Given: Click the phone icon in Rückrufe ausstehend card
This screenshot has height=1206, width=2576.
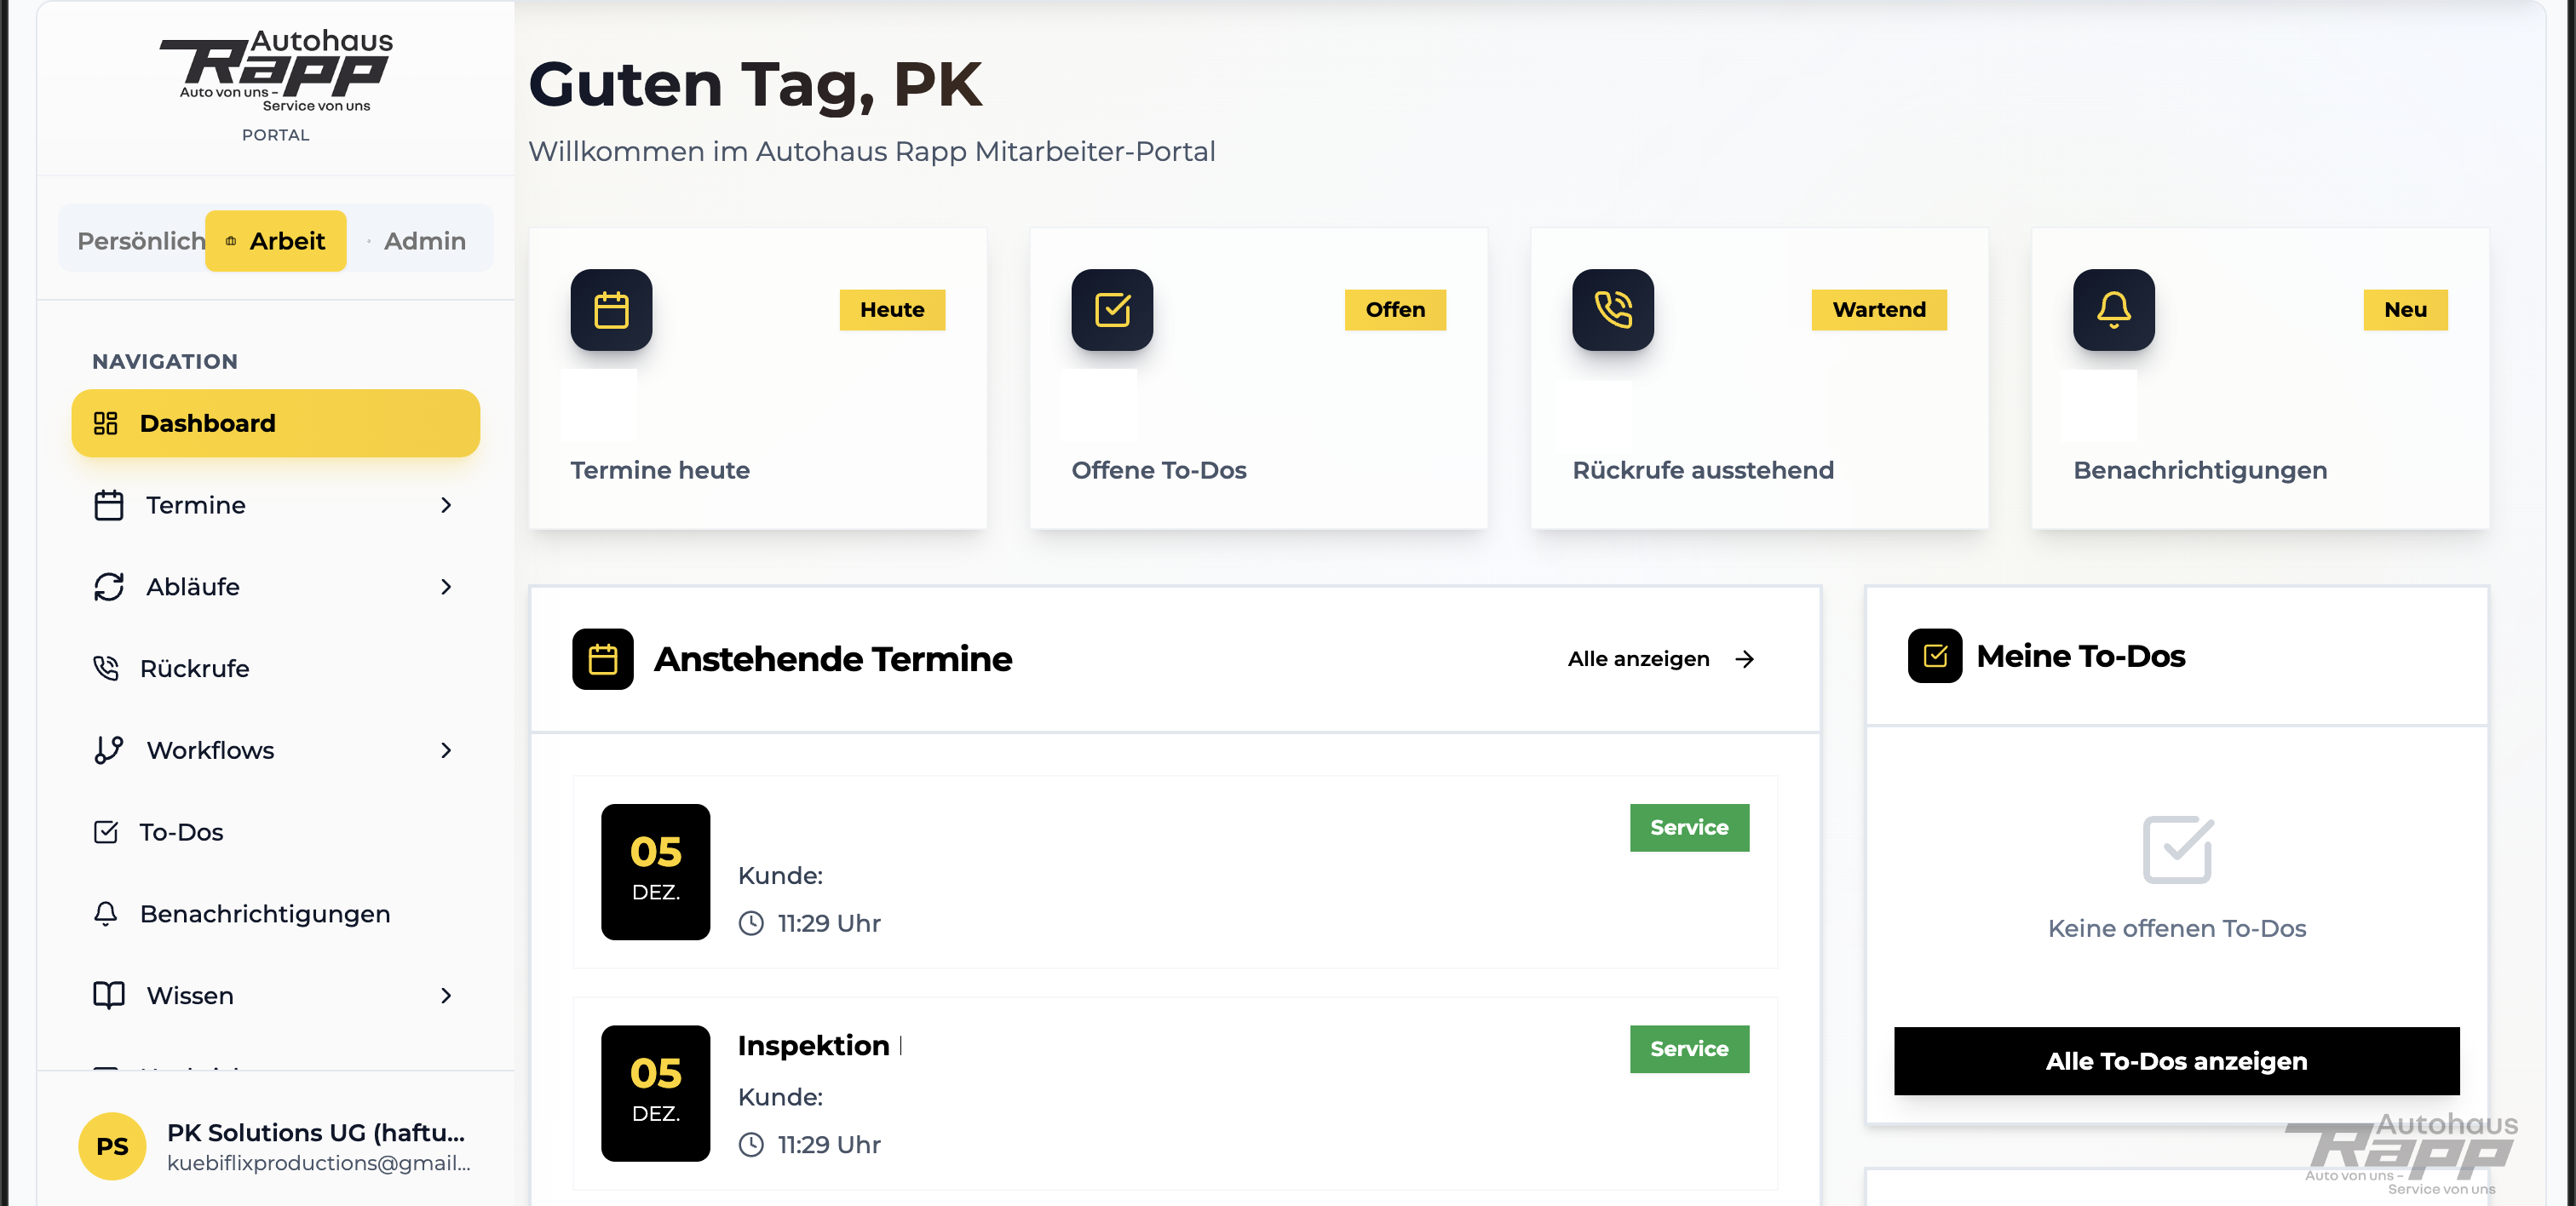Looking at the screenshot, I should click(1613, 310).
